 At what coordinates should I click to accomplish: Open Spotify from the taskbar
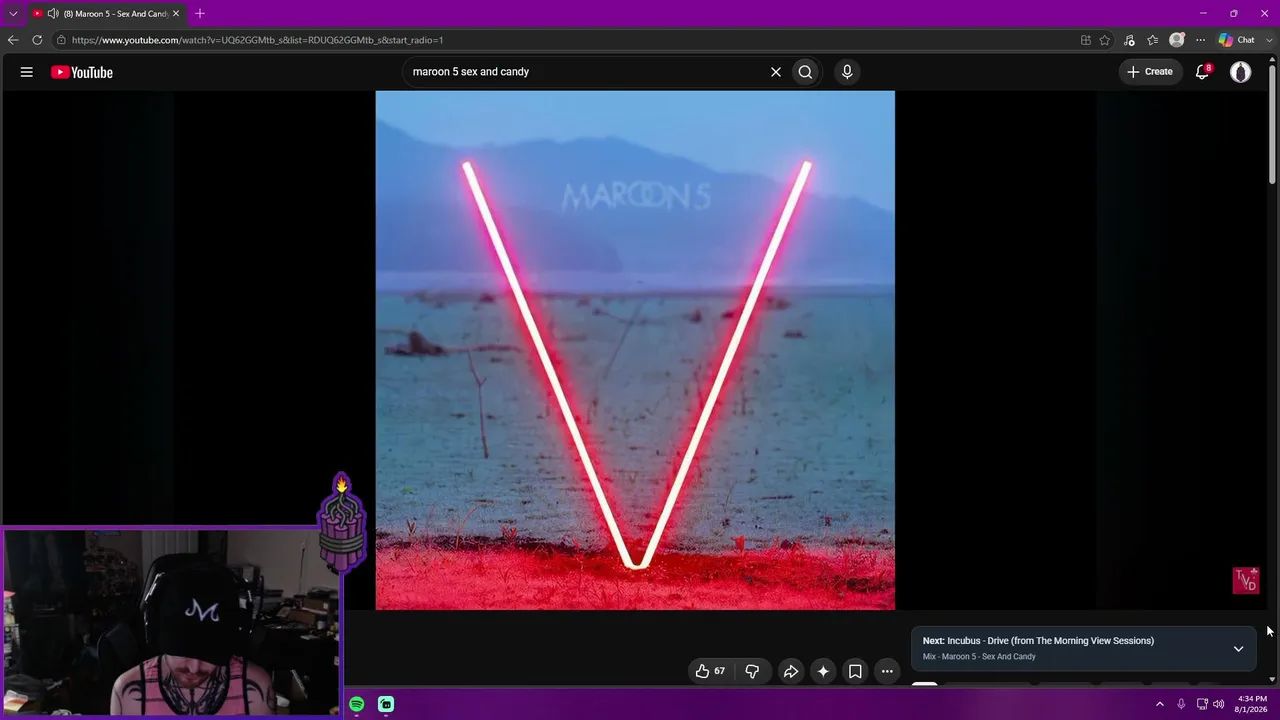(x=357, y=704)
